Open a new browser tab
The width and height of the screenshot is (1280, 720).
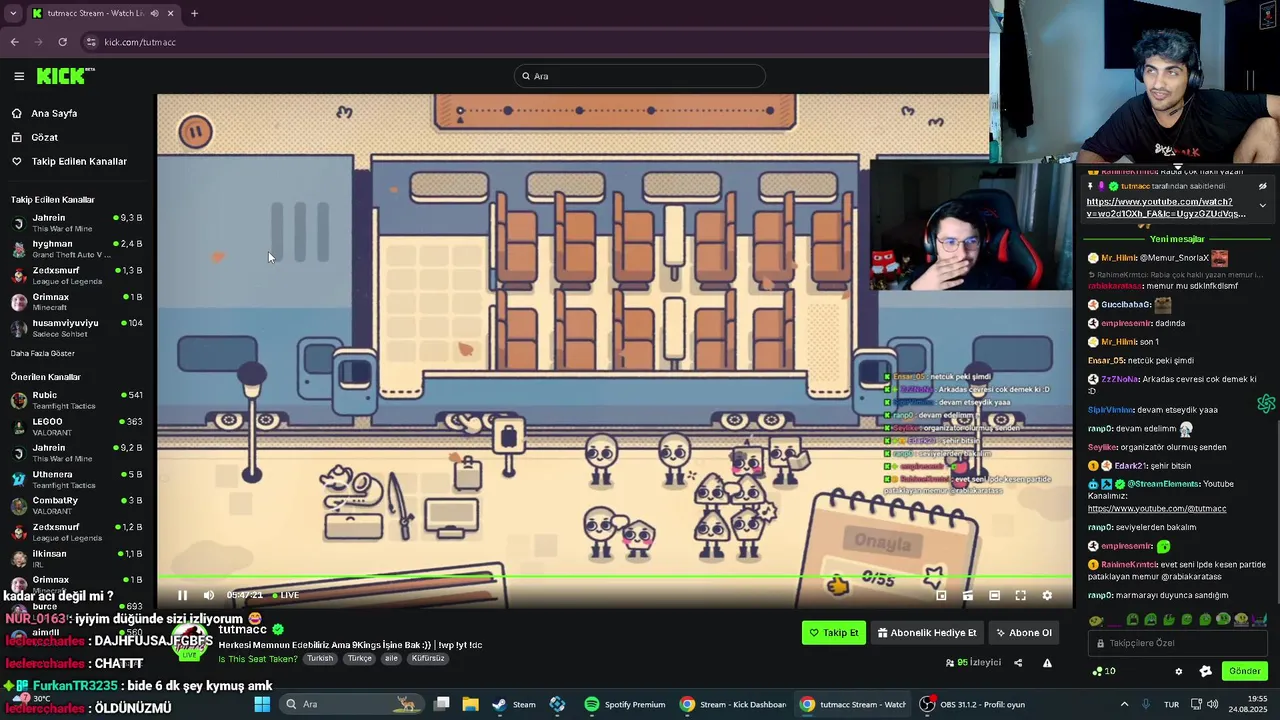click(194, 14)
